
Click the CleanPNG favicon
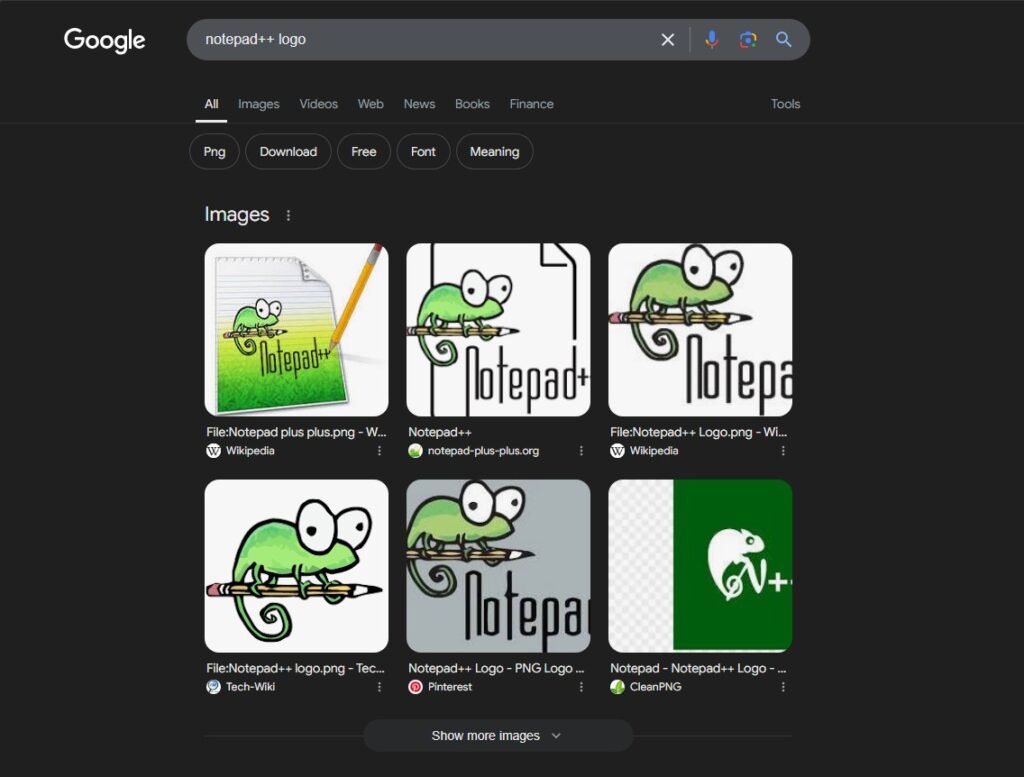coord(617,687)
